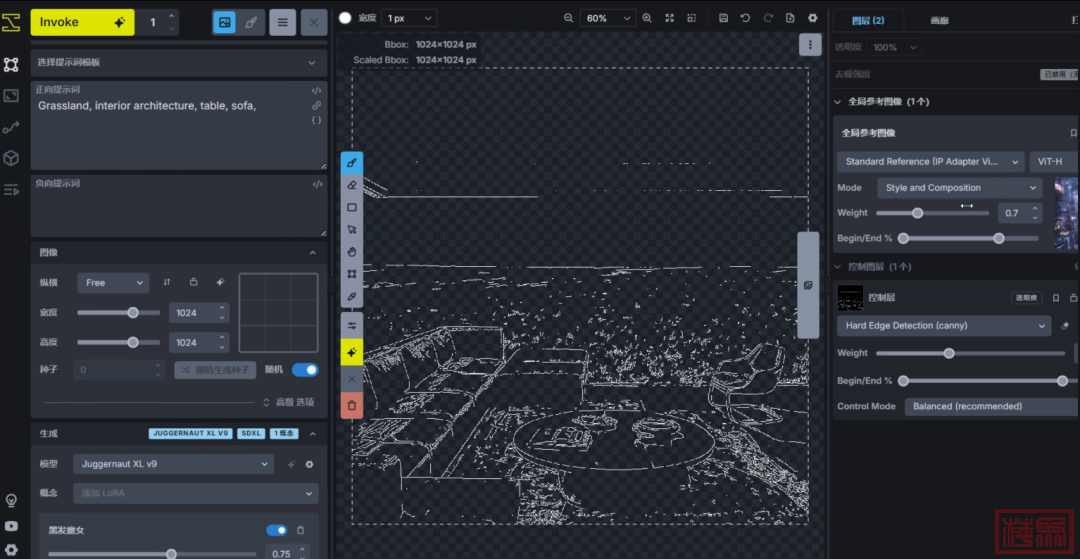Expand the Style and Composition mode dropdown
1080x559 pixels.
pos(960,188)
